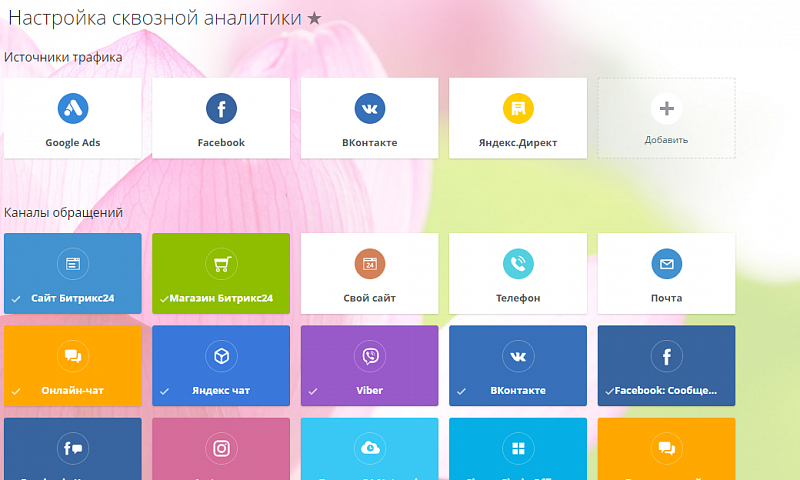This screenshot has height=480, width=800.
Task: Click the checkmark on Facebook: Сообще... tile
Action: coord(609,391)
